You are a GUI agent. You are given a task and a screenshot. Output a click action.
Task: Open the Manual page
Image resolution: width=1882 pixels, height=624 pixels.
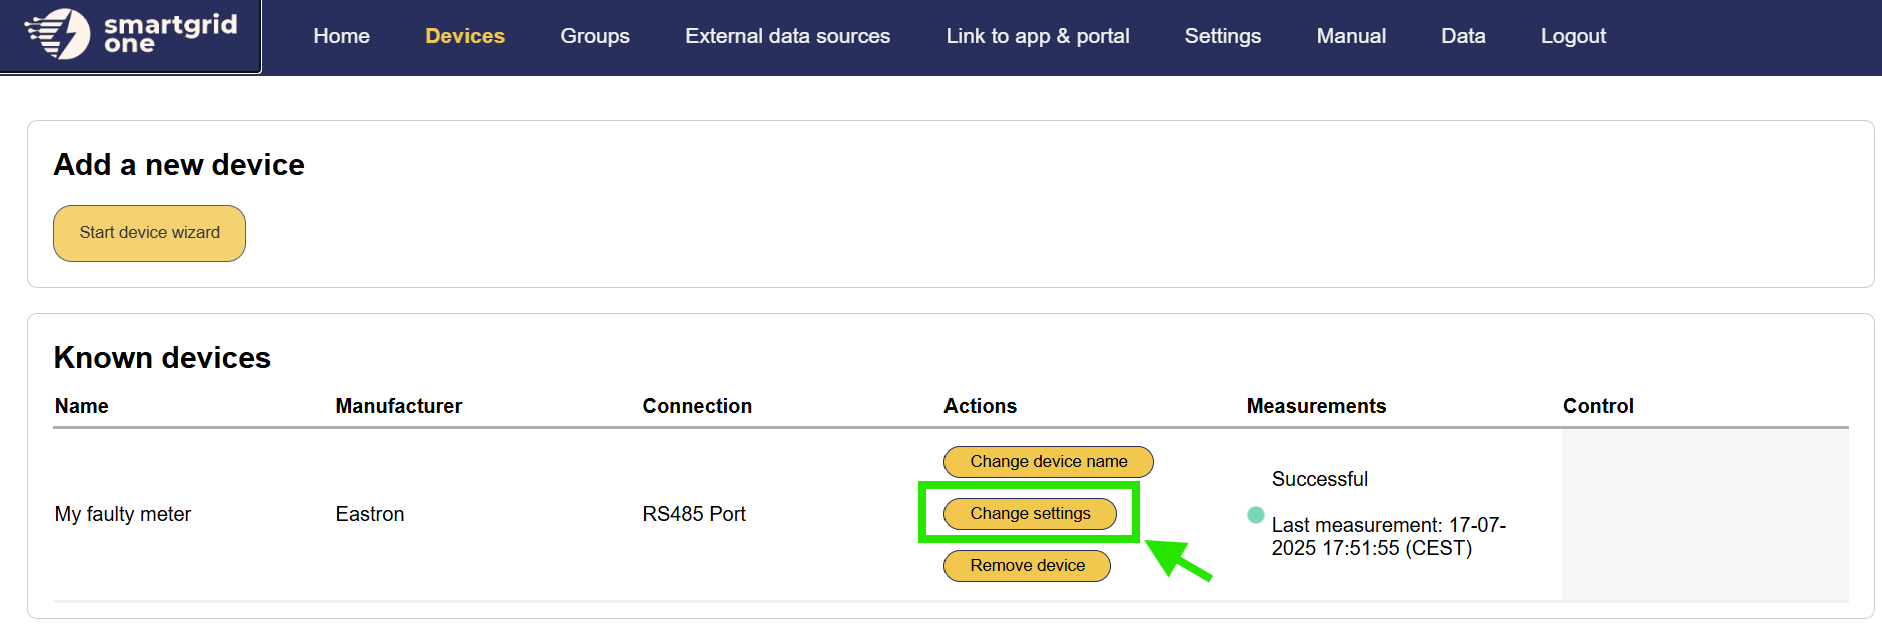[x=1351, y=36]
